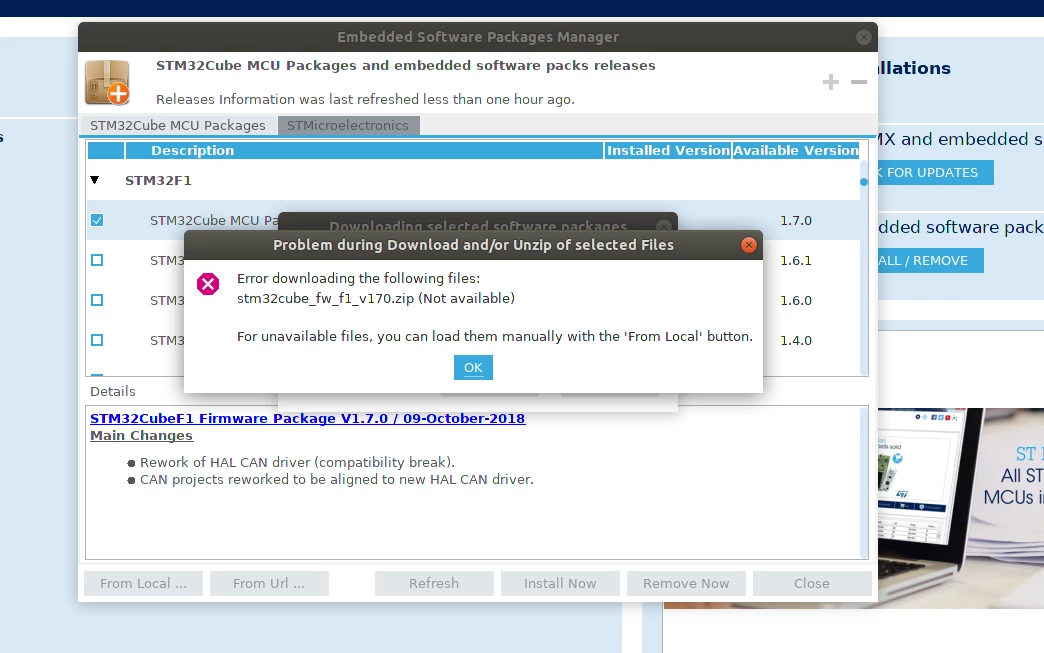Select the 1.6.1 available version cell

[x=796, y=260]
